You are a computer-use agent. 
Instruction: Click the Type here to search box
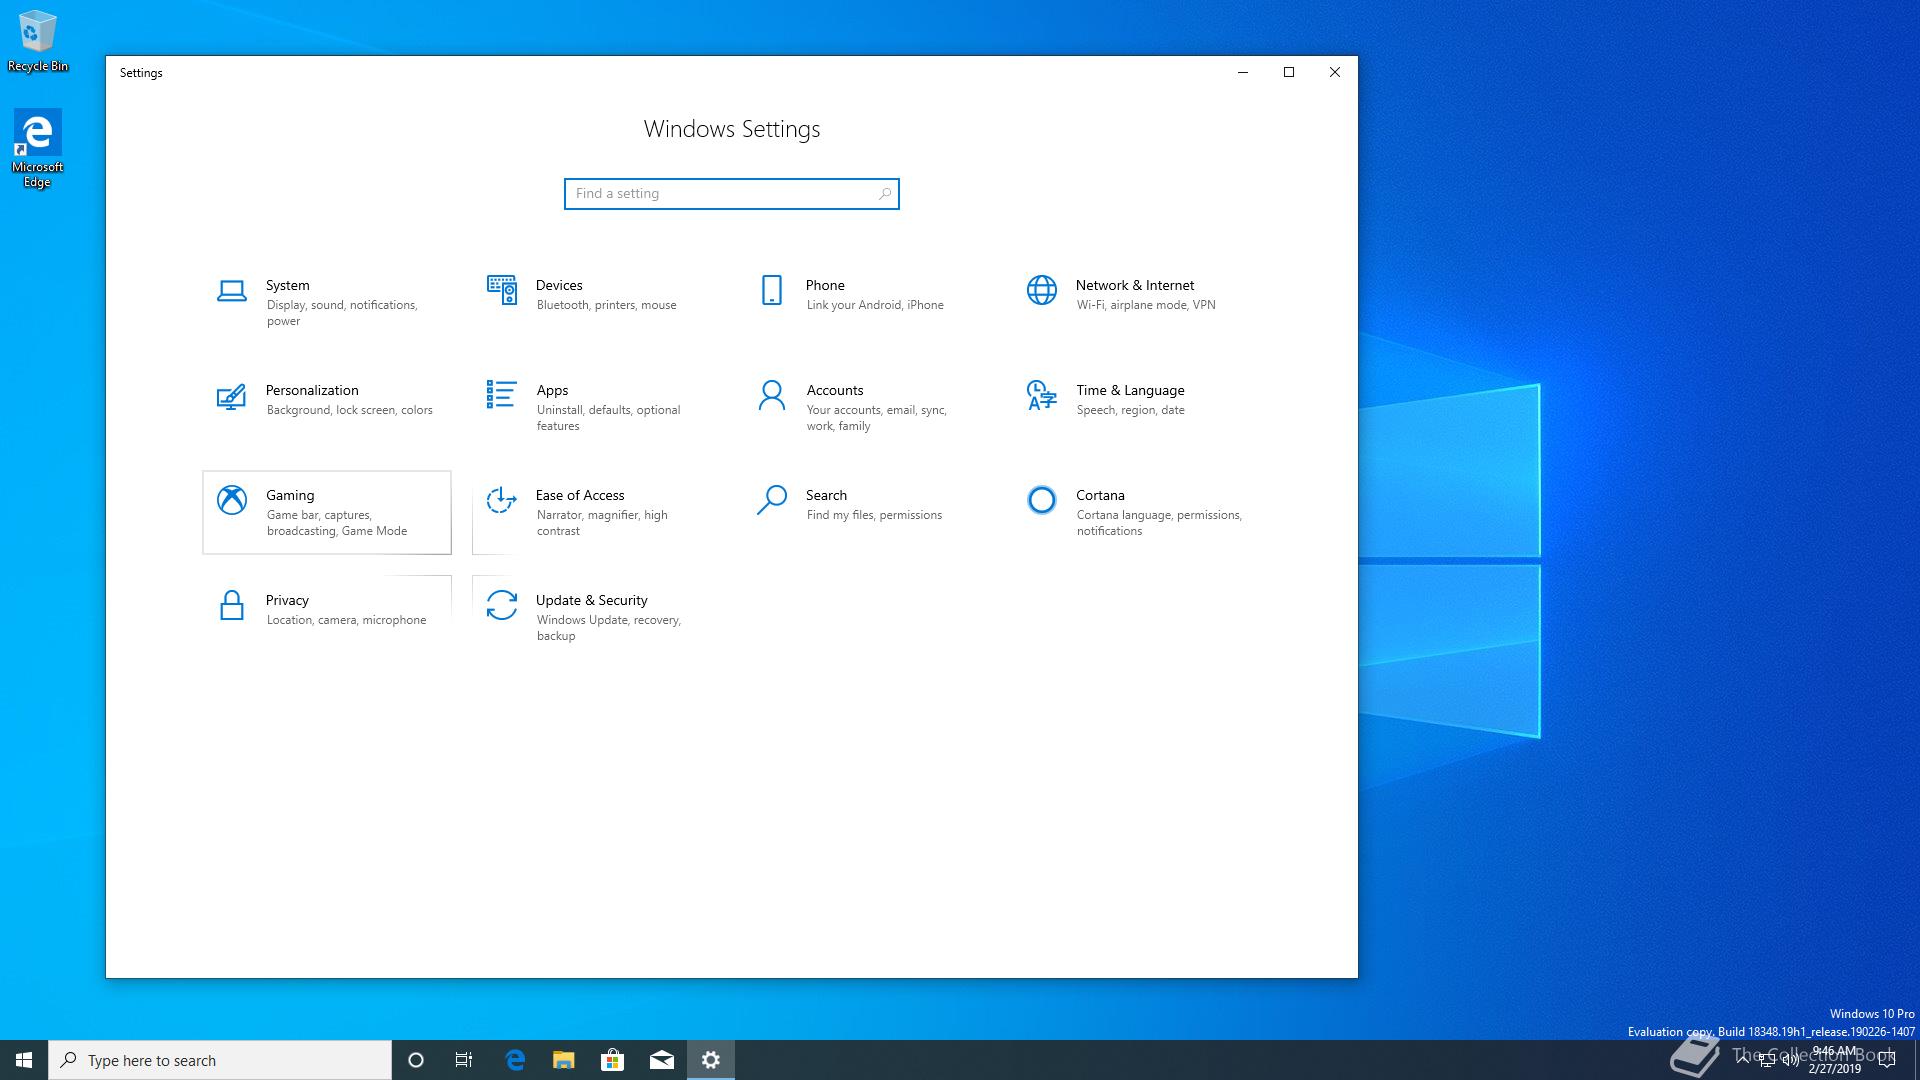click(x=220, y=1060)
